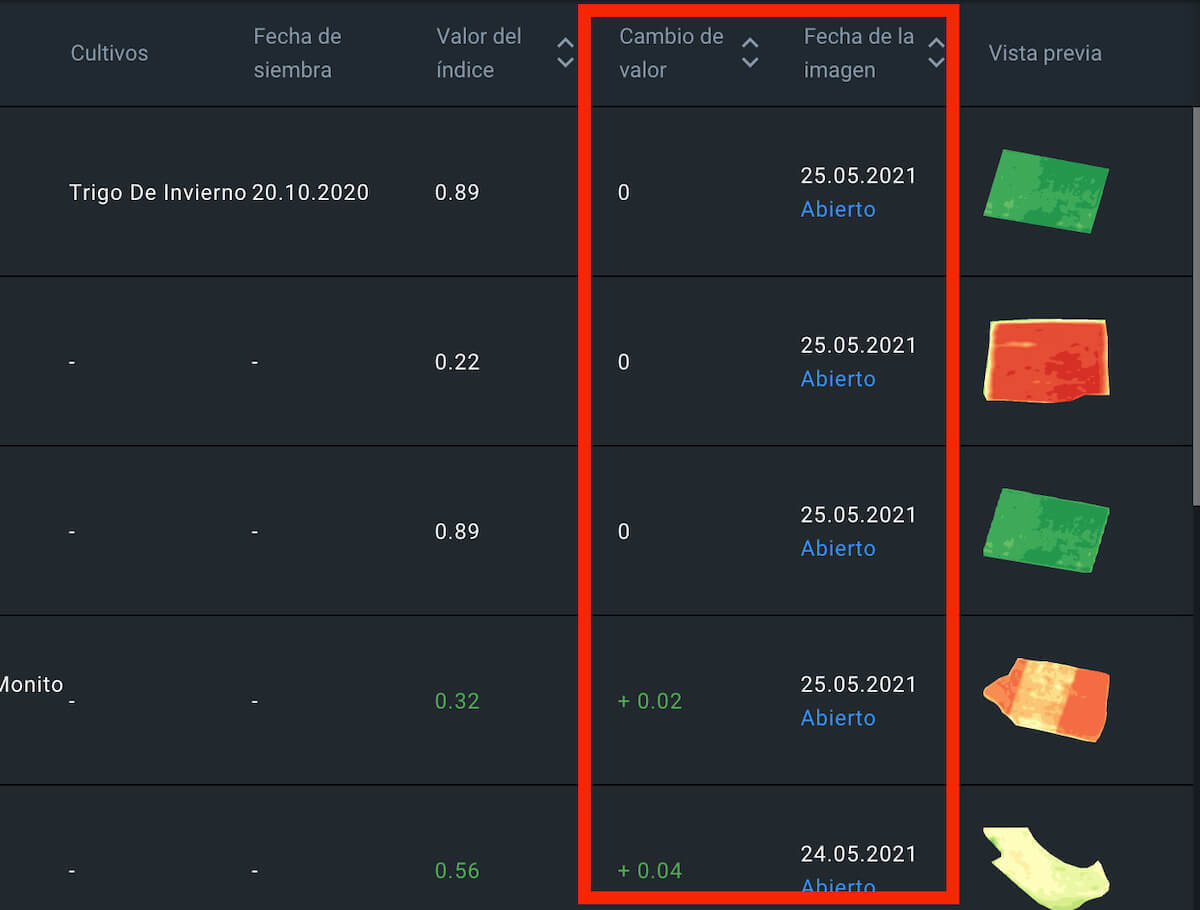Open Abierto link under date 24.05.2021
Screen dimensions: 1200x910
pyautogui.click(x=838, y=886)
